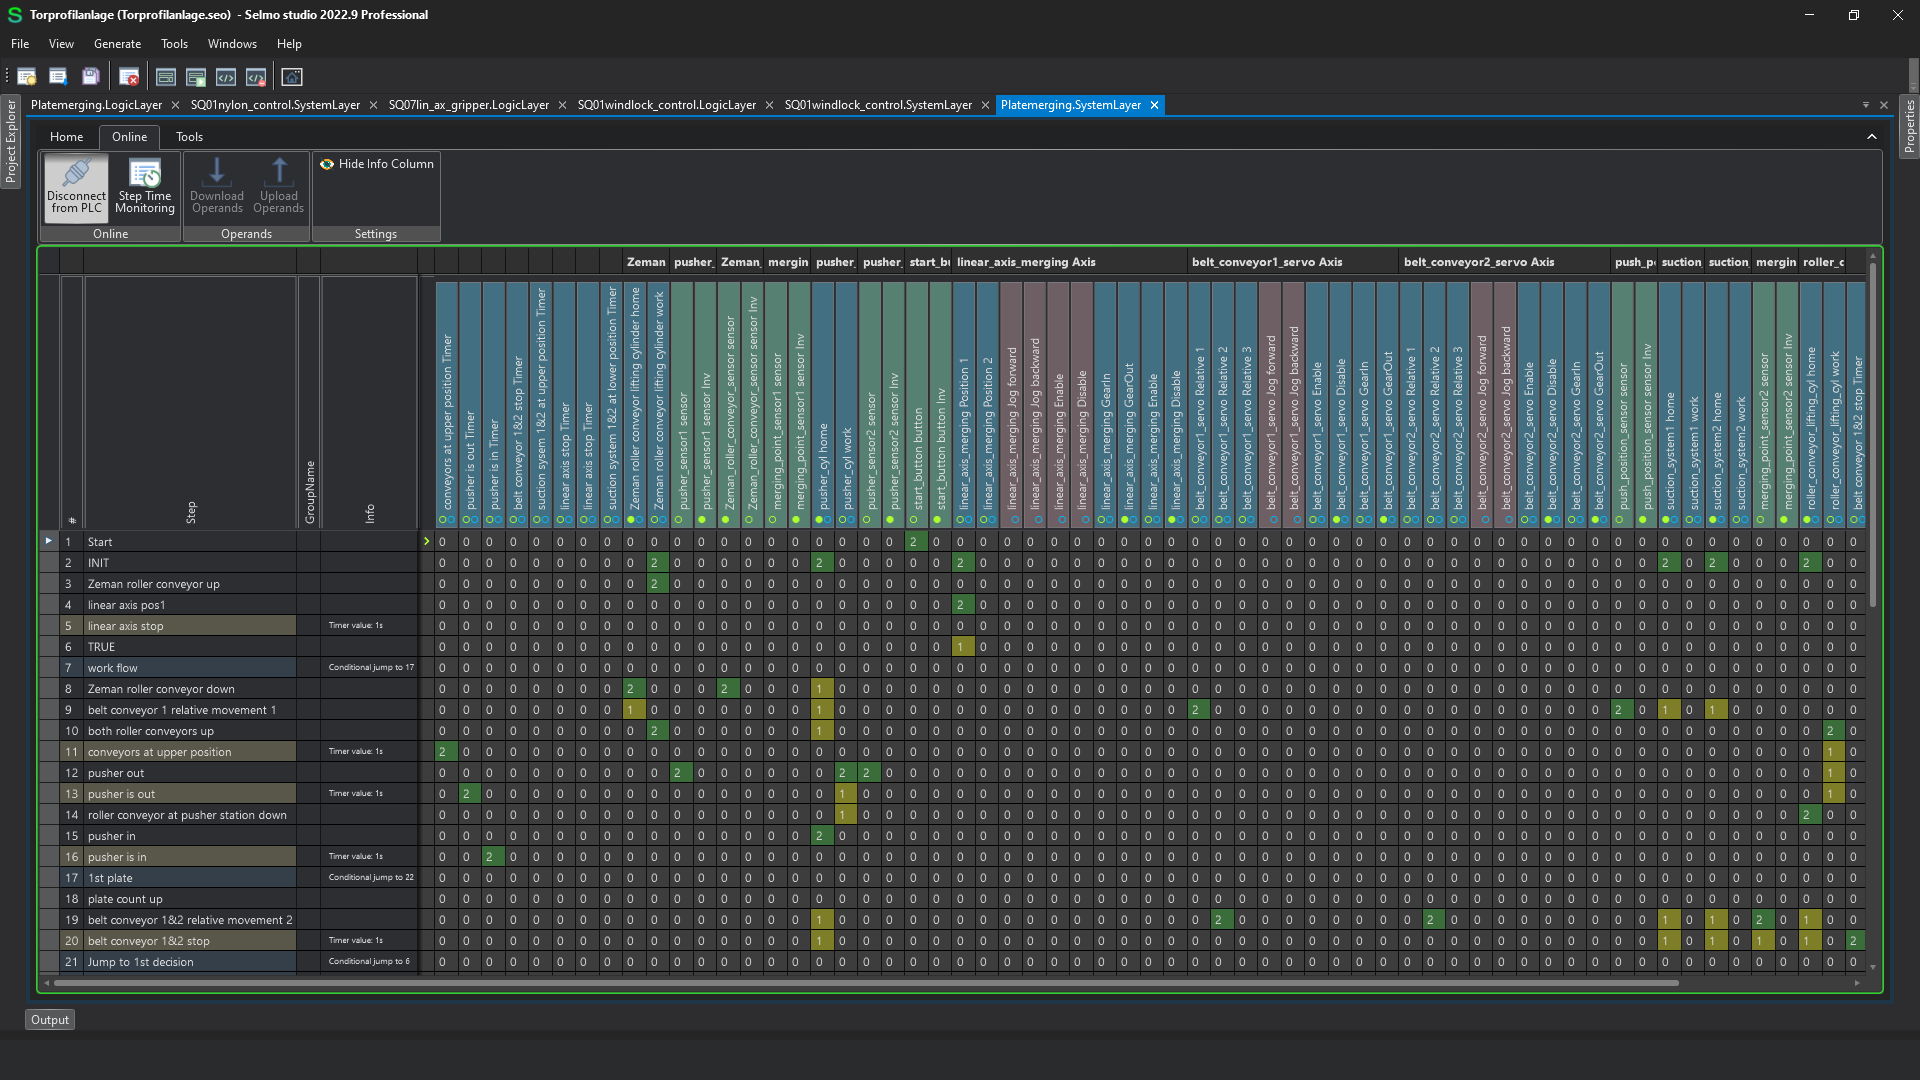Switch to SQ07lin_ax_gripper.LogicLayer document tab
Viewport: 1920px width, 1080px height.
pos(468,105)
